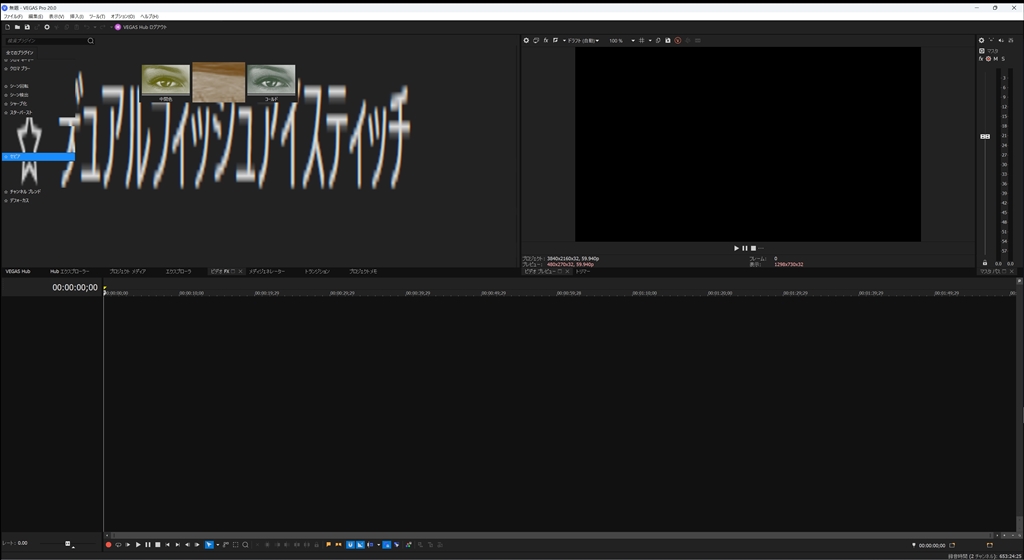Open the ファイル menu

tap(13, 16)
